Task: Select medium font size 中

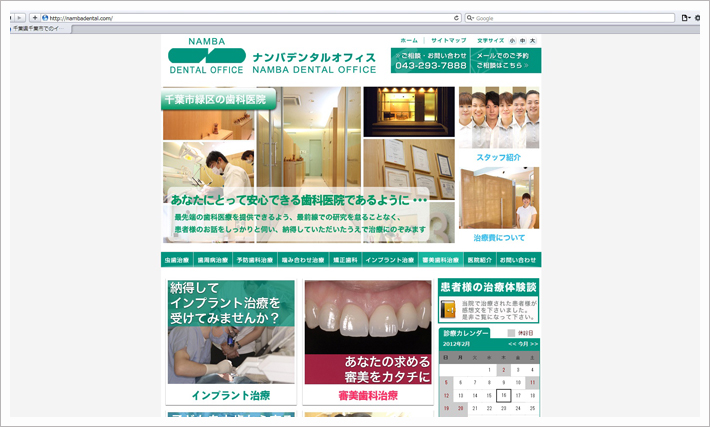Action: tap(522, 40)
